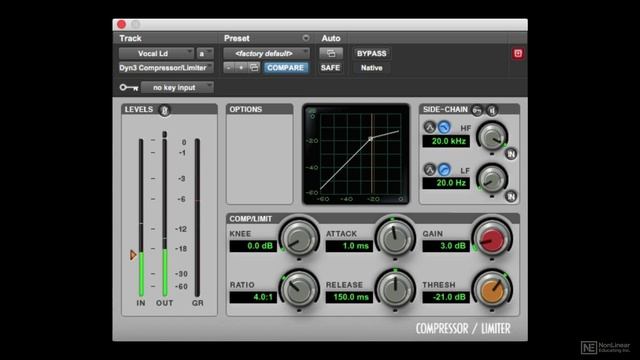Screen dimensions: 640x360
Task: Open factory default preset menu
Action: tap(266, 53)
